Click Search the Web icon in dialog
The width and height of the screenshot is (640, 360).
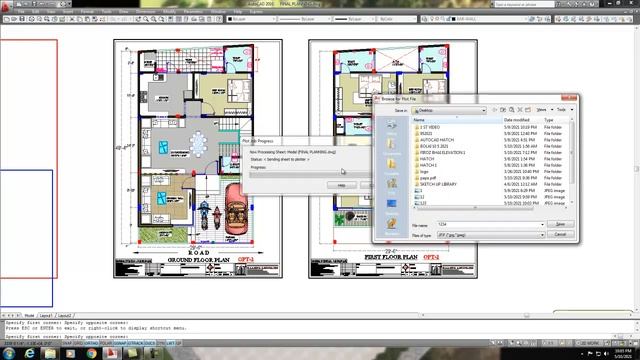pyautogui.click(x=511, y=110)
